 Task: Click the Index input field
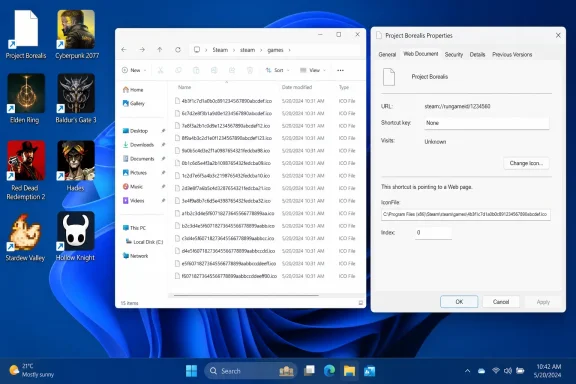(x=433, y=233)
